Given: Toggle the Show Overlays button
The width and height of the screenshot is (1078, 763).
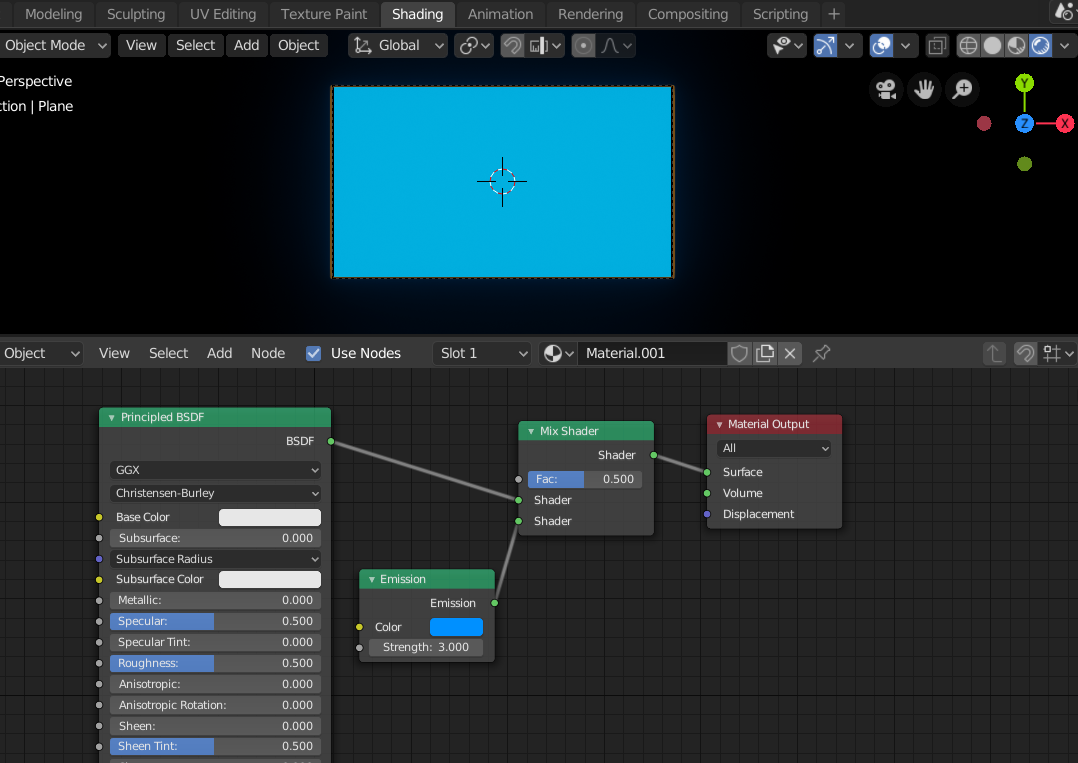Looking at the screenshot, I should [x=881, y=45].
